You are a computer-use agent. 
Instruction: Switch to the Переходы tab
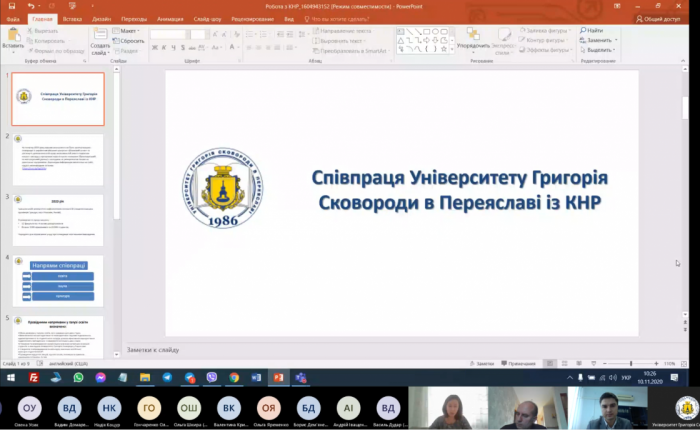click(x=134, y=19)
